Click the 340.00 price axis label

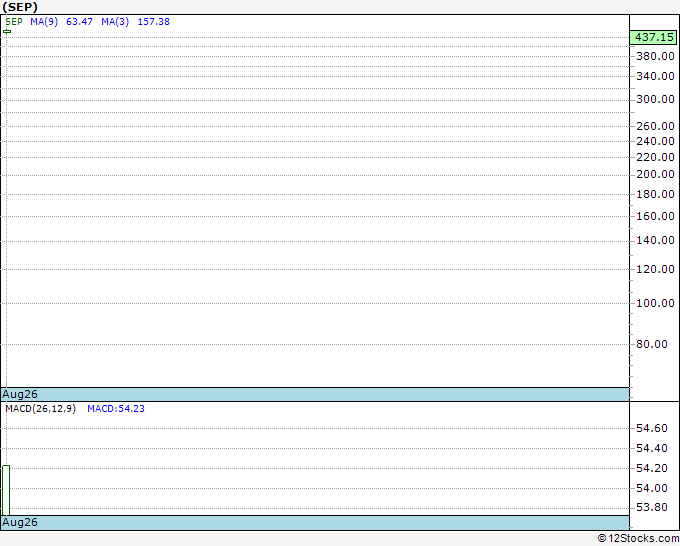point(655,76)
